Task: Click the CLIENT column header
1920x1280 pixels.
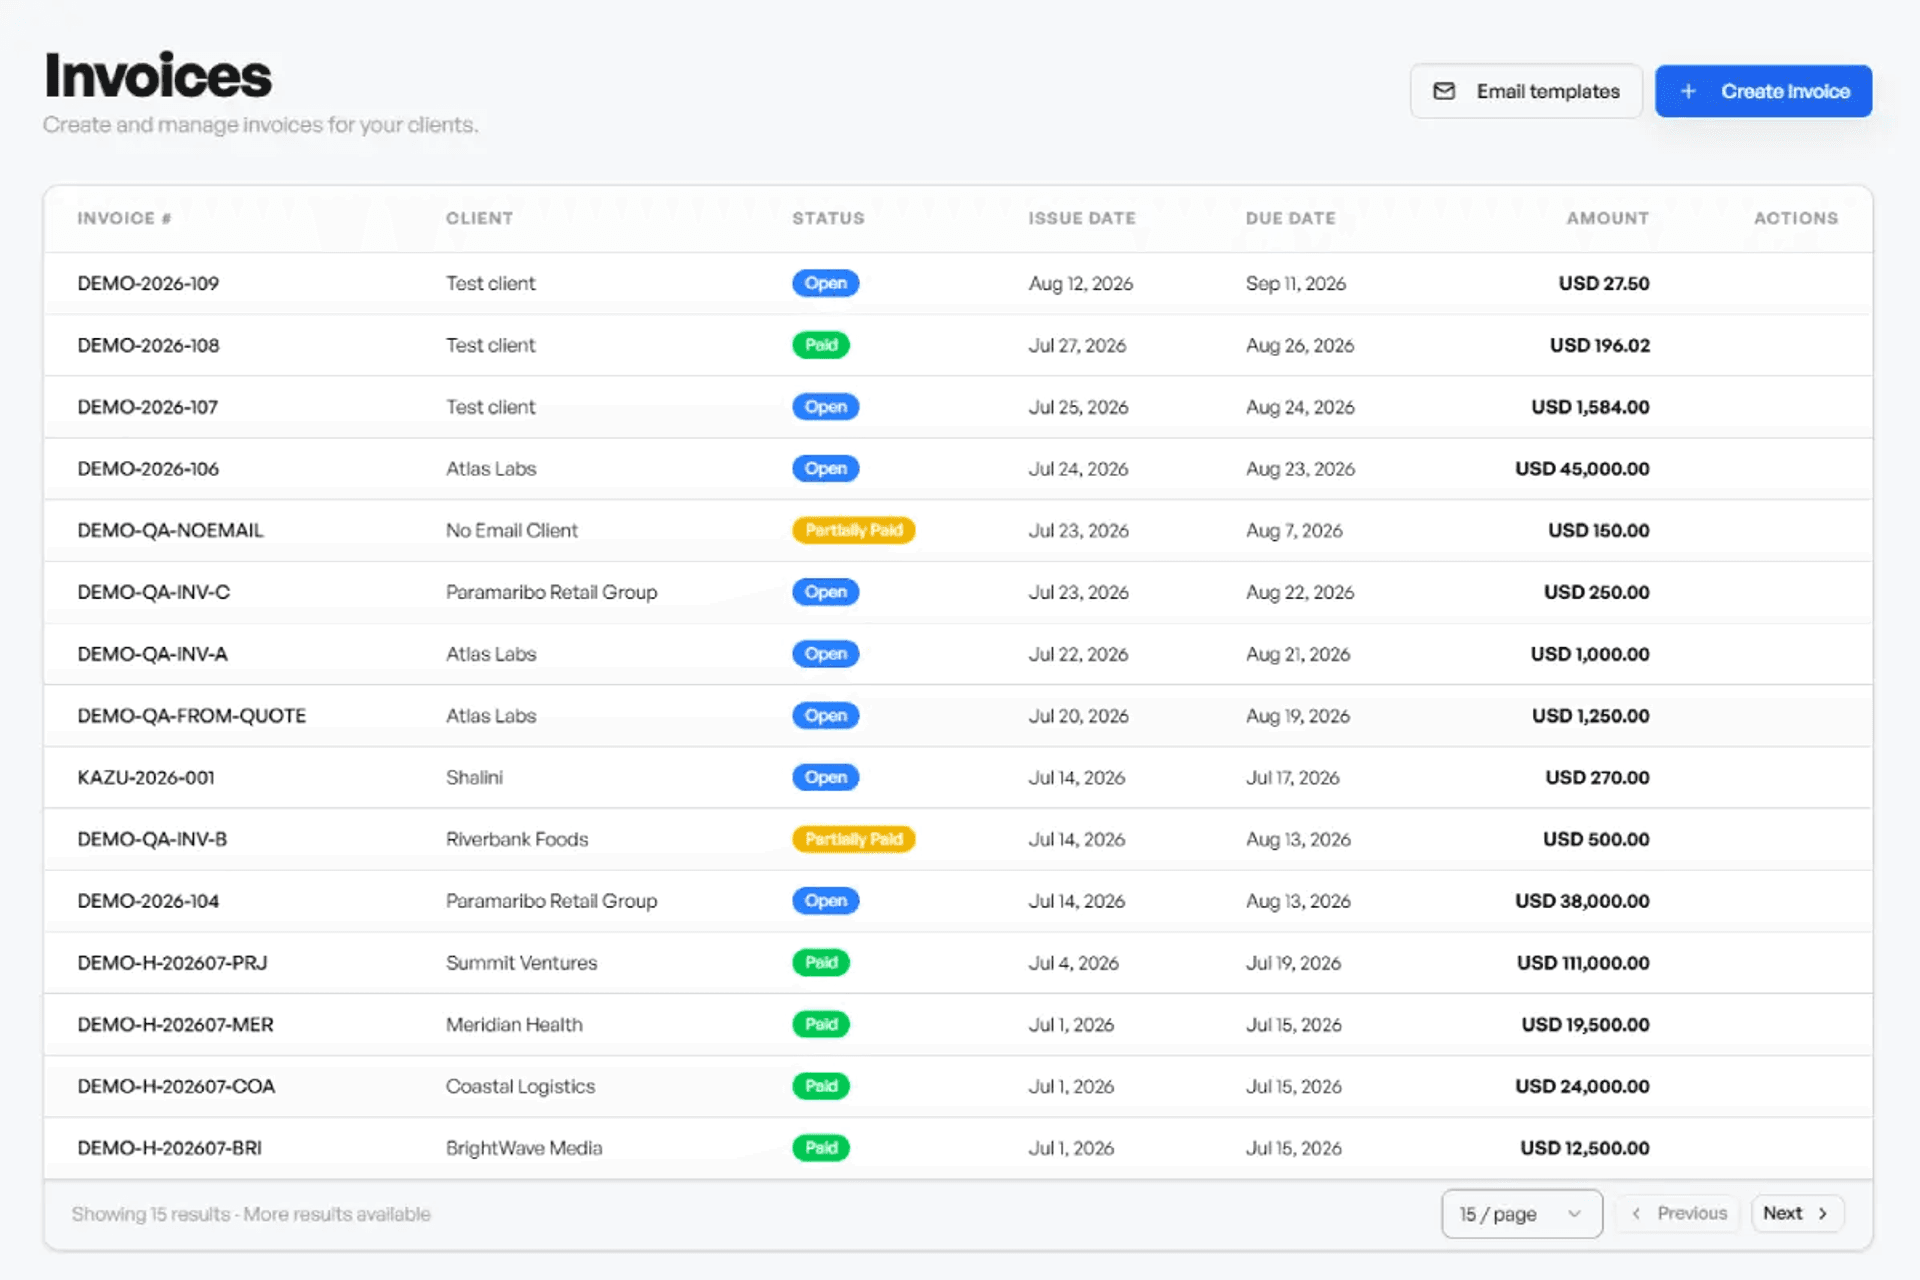Action: pos(479,218)
